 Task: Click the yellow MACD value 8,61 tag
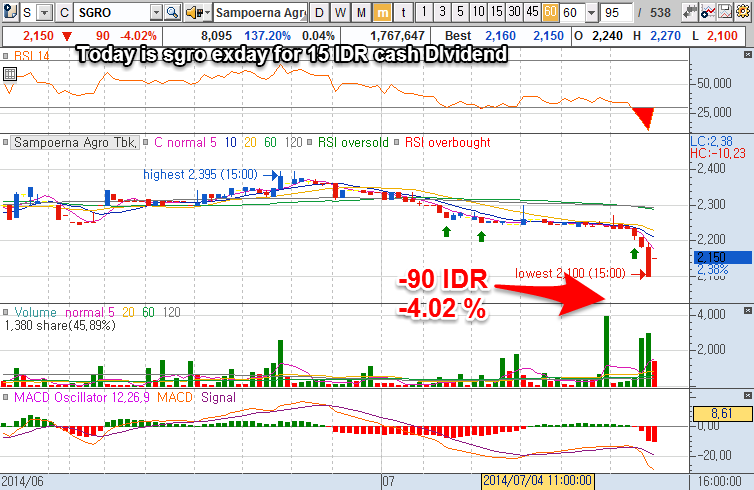tap(722, 414)
